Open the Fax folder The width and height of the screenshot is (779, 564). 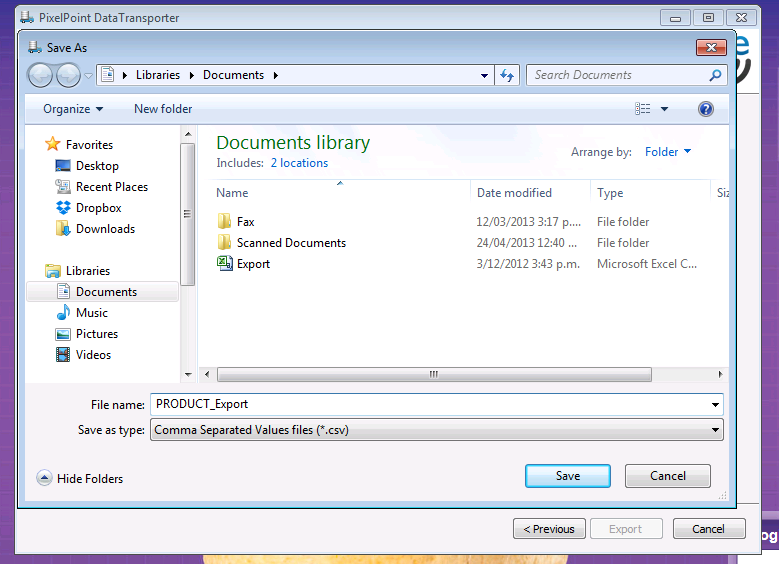click(x=245, y=222)
